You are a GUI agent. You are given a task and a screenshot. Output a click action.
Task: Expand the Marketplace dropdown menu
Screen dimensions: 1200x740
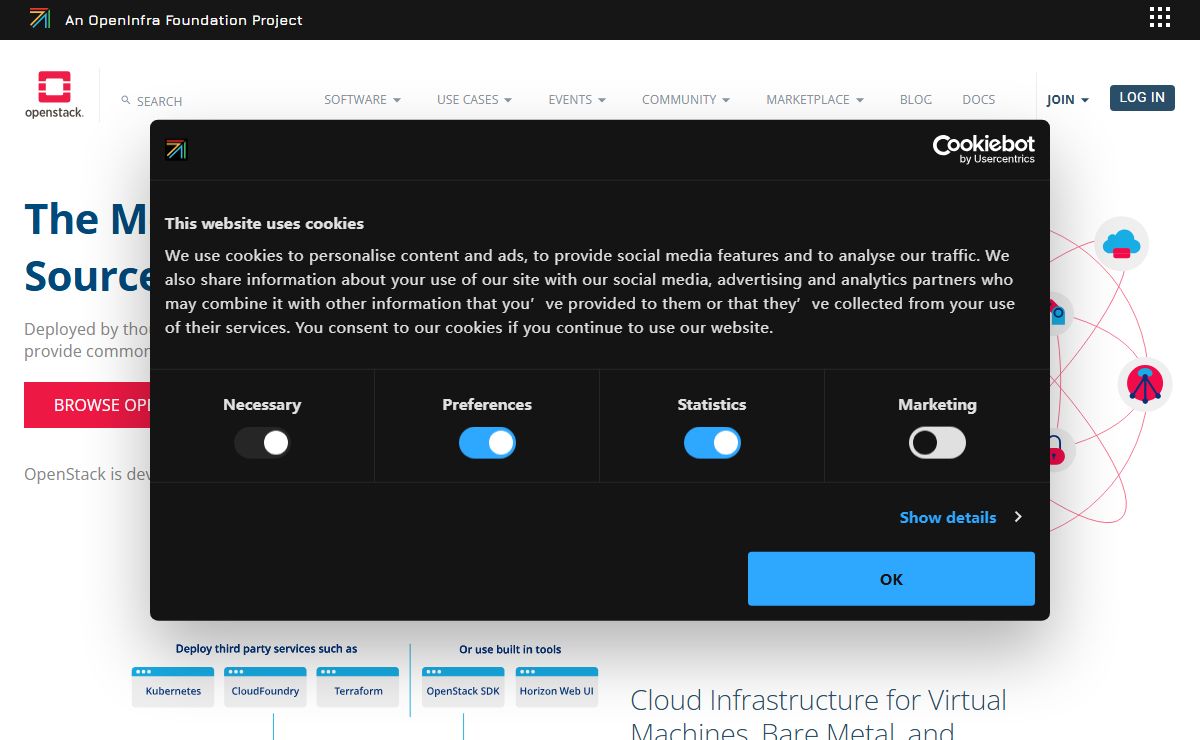[x=815, y=100]
